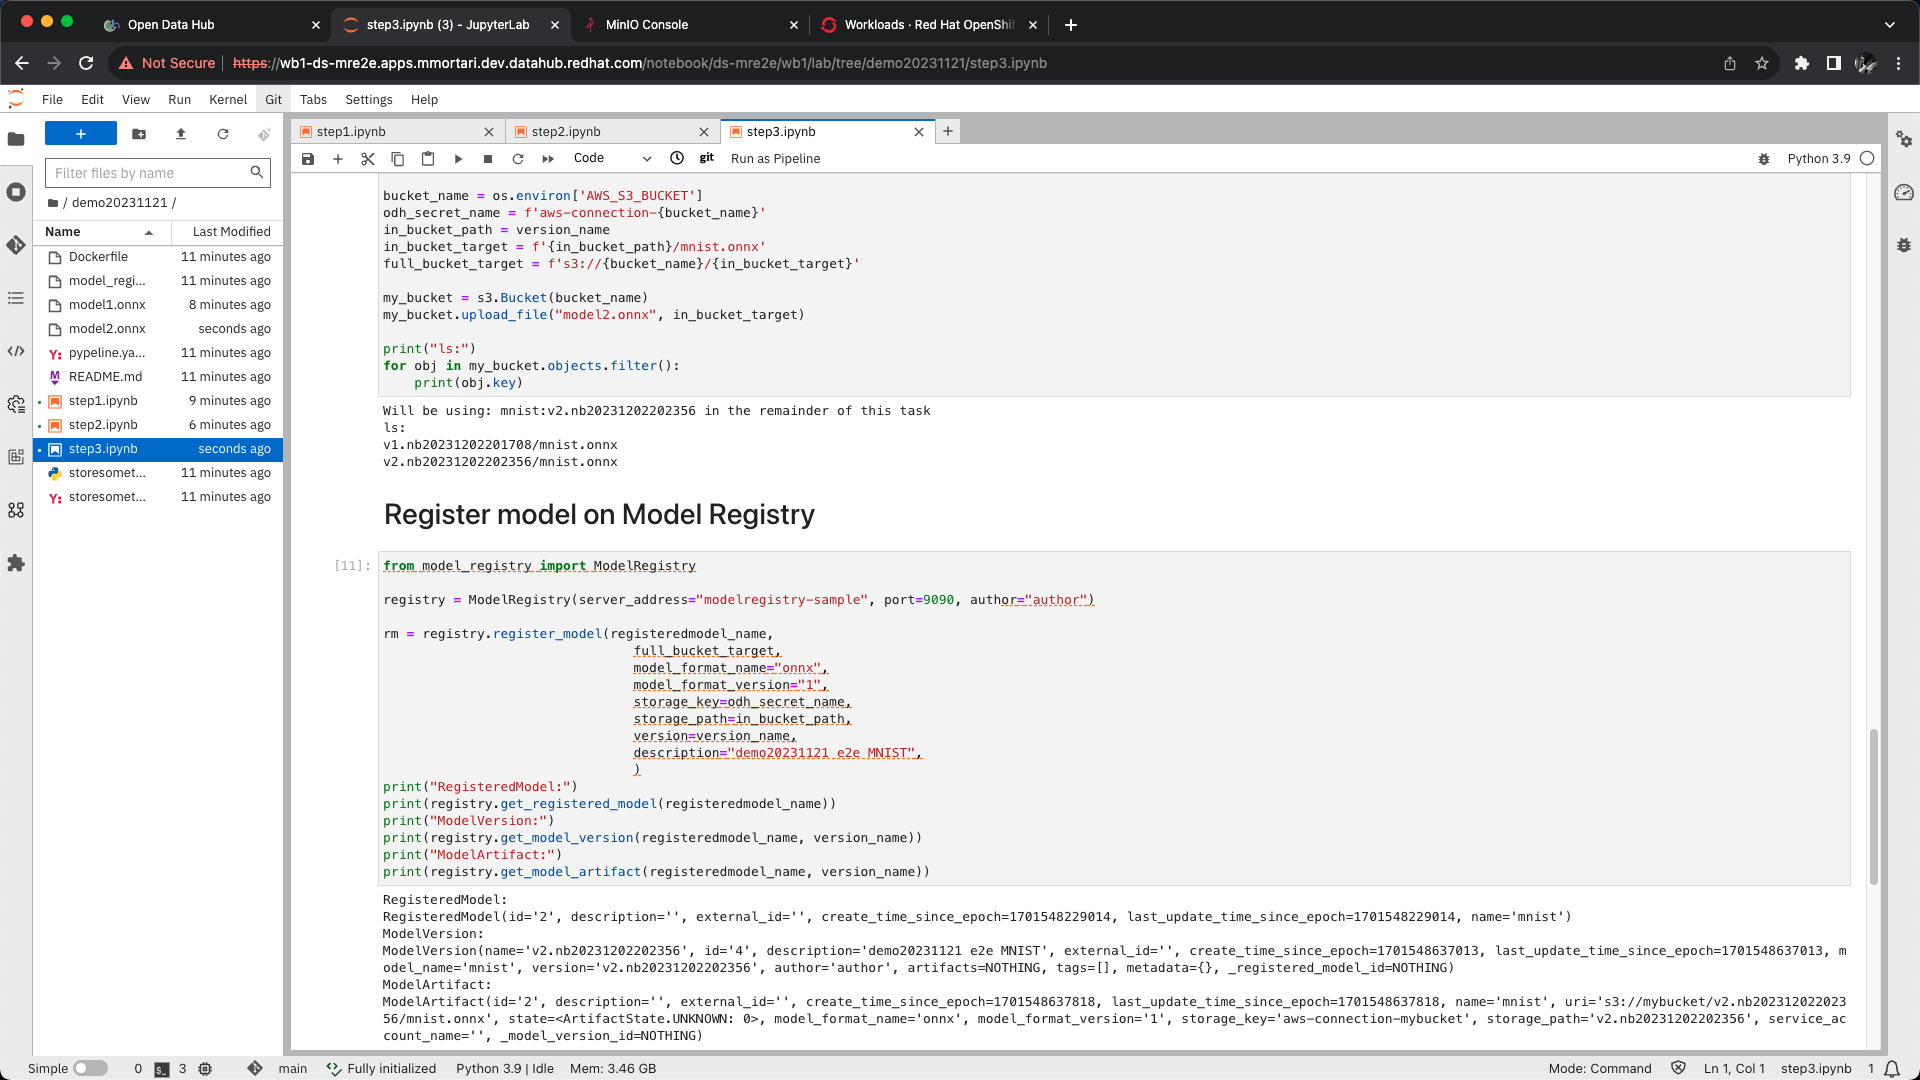The image size is (1920, 1080).
Task: Open the Kernel menu
Action: [227, 99]
